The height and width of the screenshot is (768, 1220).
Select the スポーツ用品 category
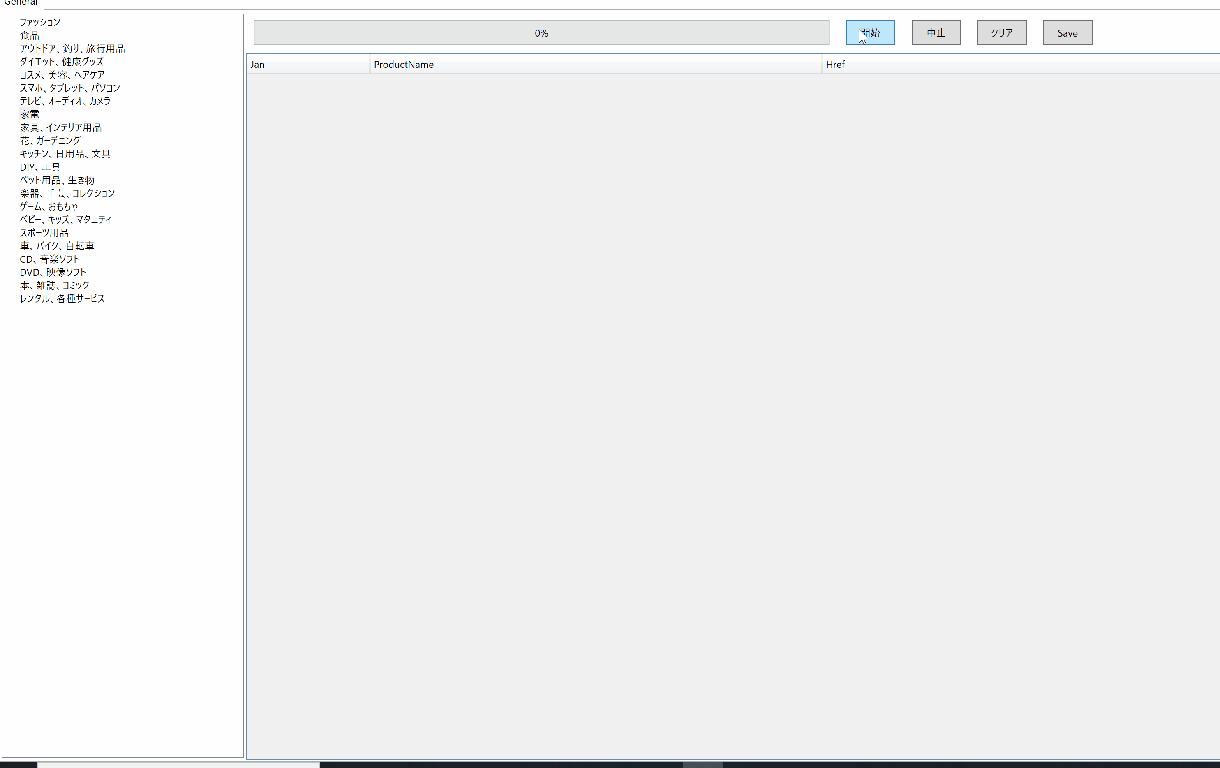(x=44, y=233)
